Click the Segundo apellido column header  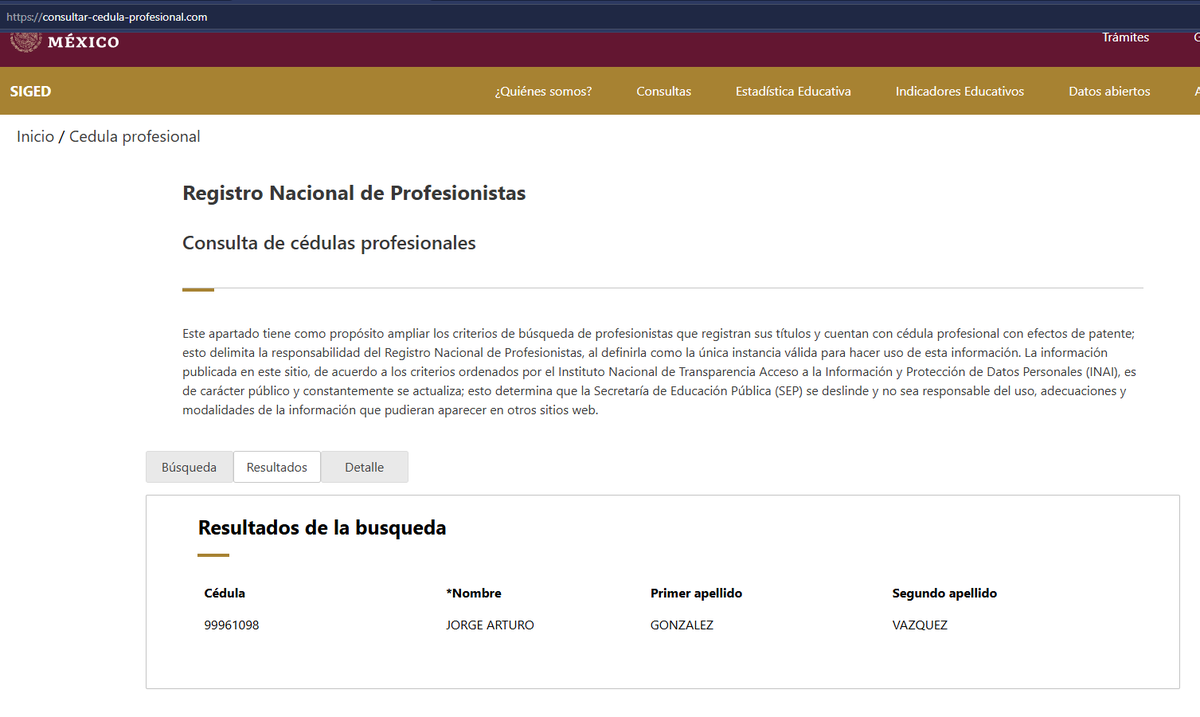[x=944, y=593]
